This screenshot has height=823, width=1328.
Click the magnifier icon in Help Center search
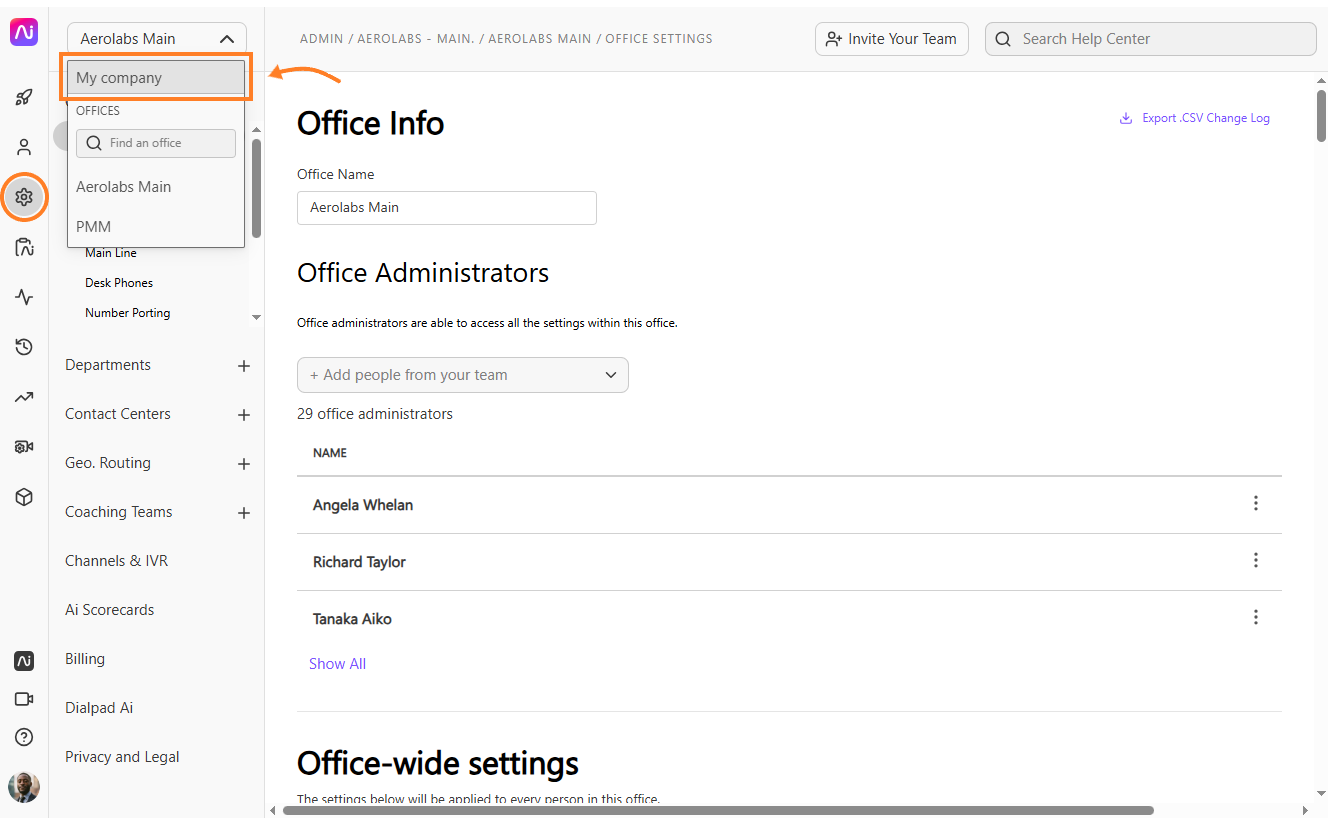pyautogui.click(x=1004, y=39)
